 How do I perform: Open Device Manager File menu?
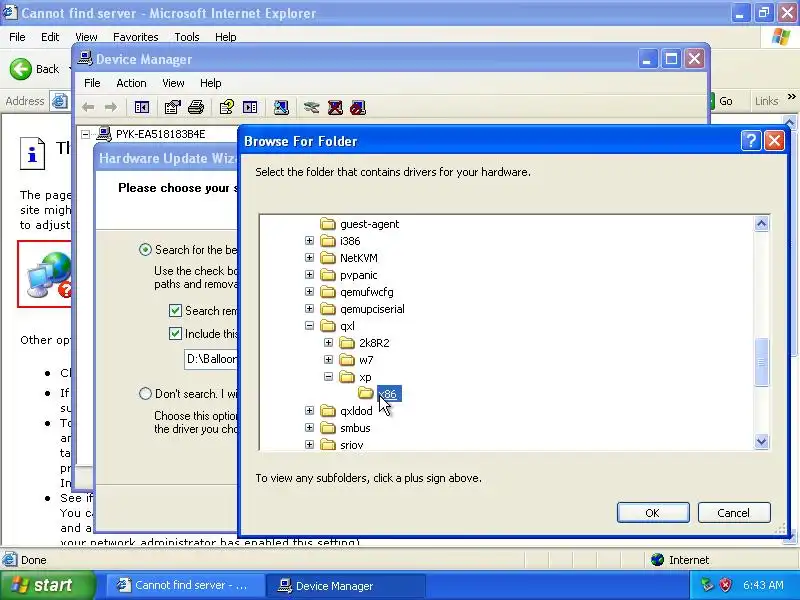(x=92, y=83)
